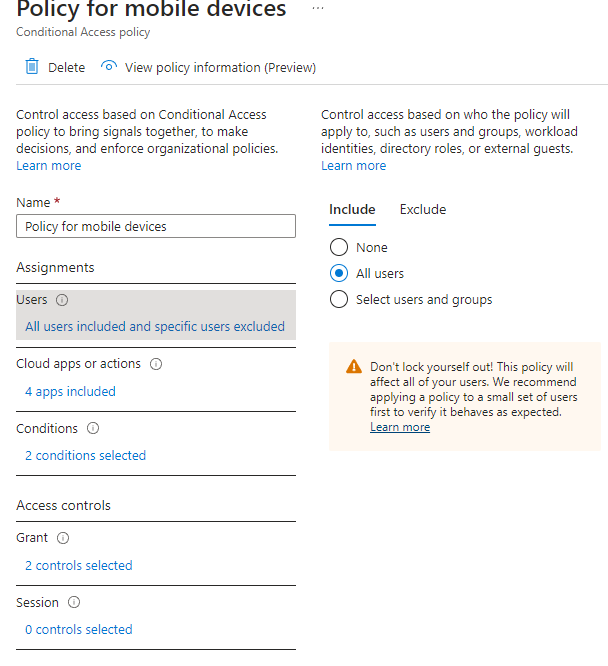Viewport: 608px width, 666px height.
Task: Open the 2 conditions selected link
Action: click(85, 455)
